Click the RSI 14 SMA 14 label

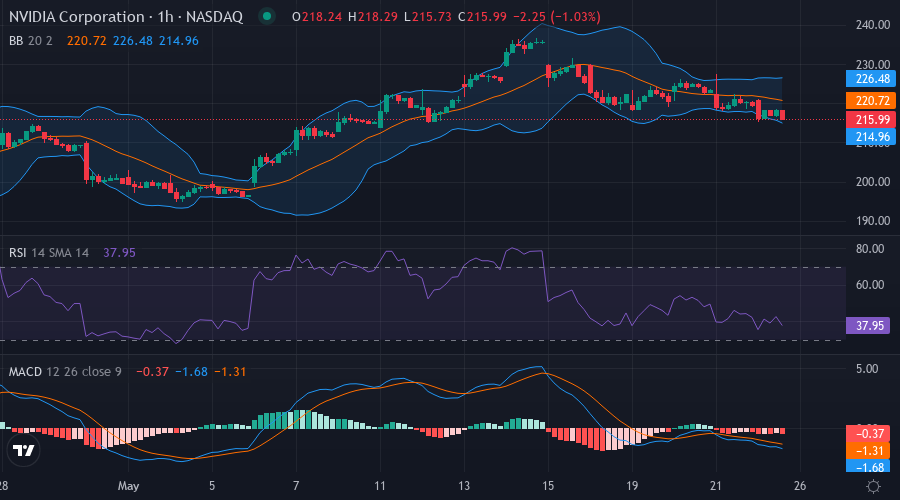pos(49,253)
